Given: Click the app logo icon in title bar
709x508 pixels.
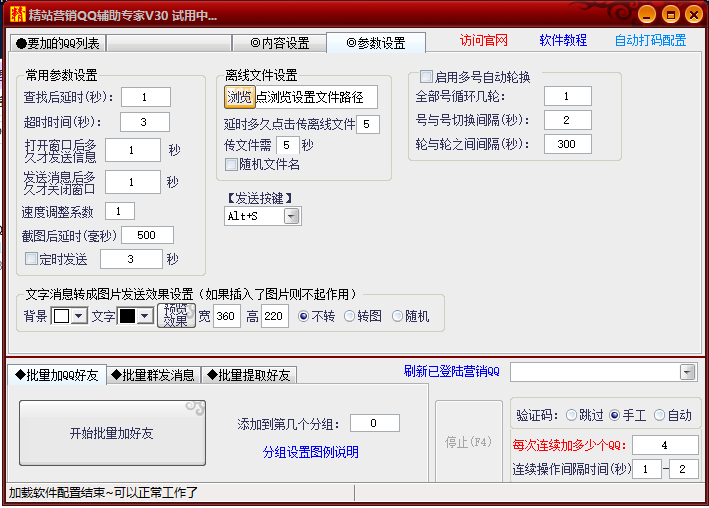Looking at the screenshot, I should pyautogui.click(x=18, y=14).
